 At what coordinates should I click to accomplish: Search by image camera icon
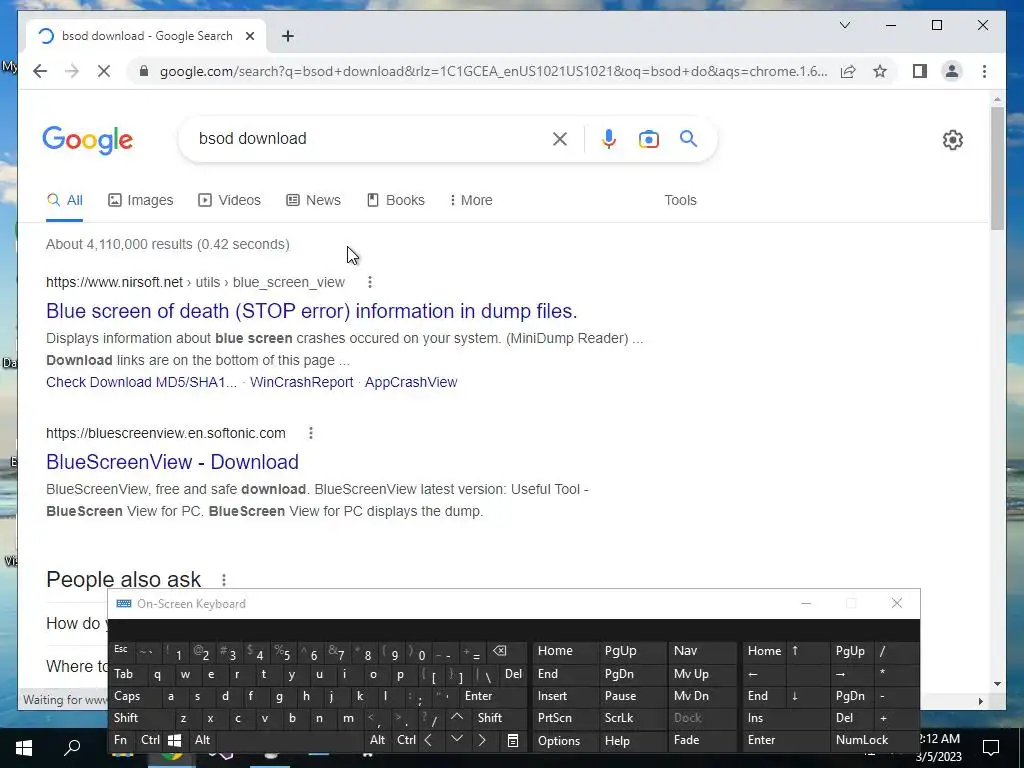pyautogui.click(x=648, y=139)
